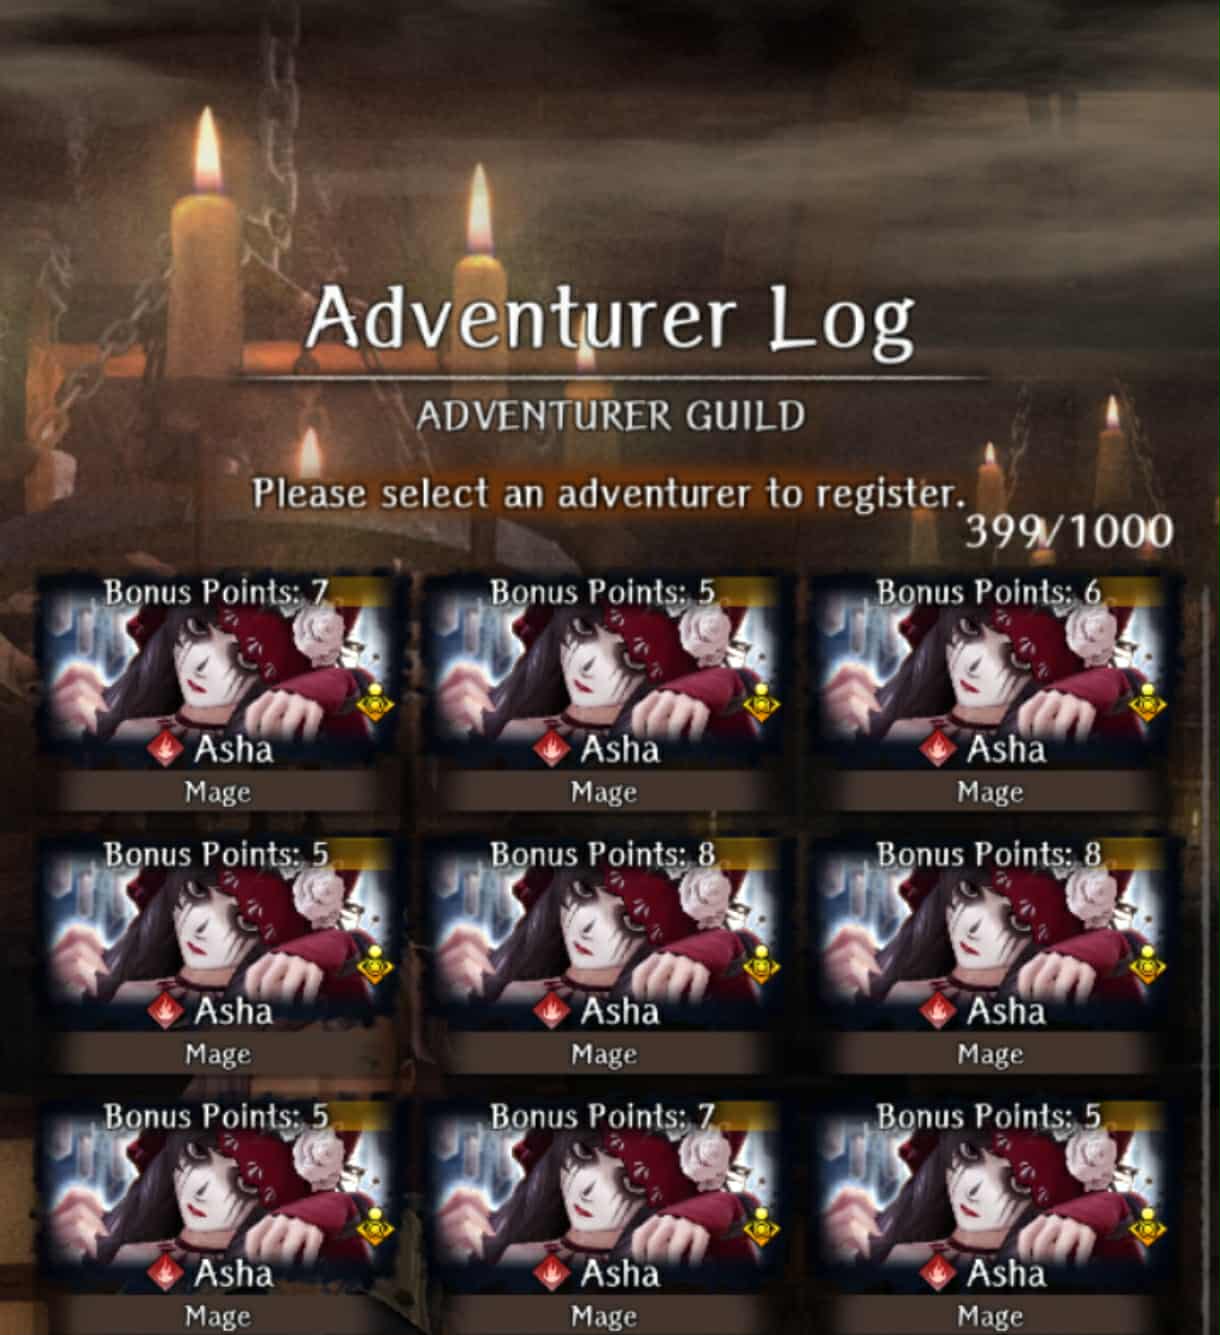The height and width of the screenshot is (1335, 1220).
Task: Click the 399/1000 adventurer count
Action: click(x=1069, y=531)
